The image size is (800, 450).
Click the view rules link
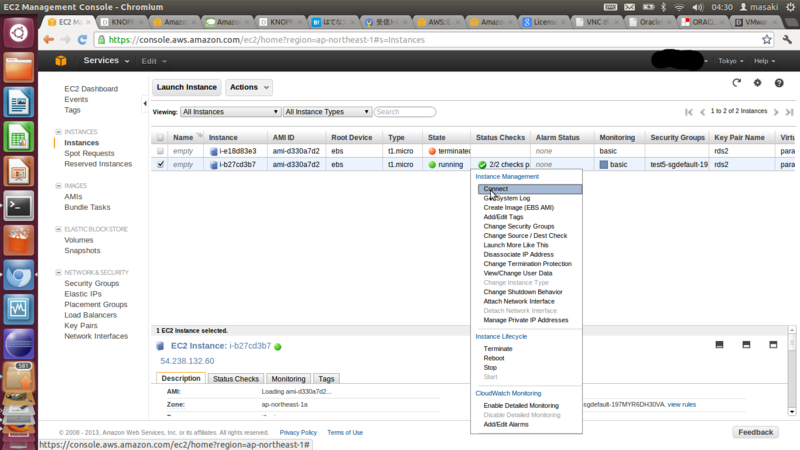pyautogui.click(x=682, y=405)
